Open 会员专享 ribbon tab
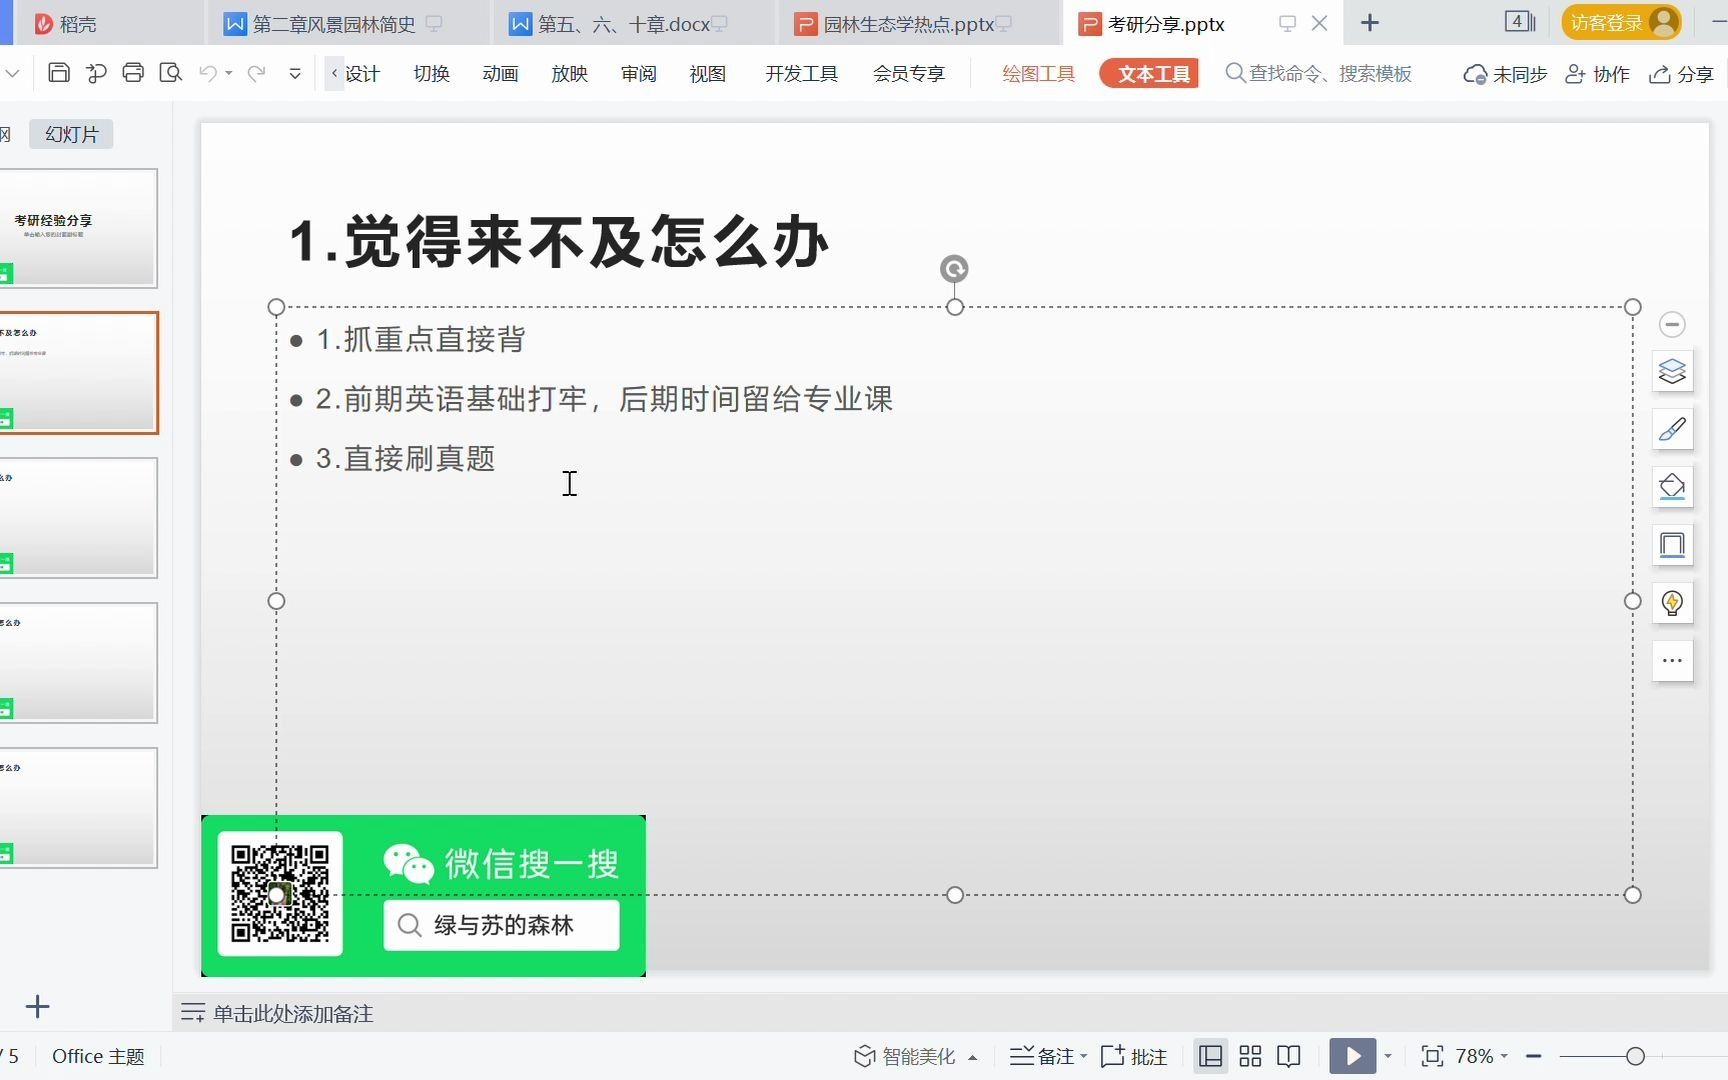This screenshot has width=1728, height=1080. tap(908, 74)
